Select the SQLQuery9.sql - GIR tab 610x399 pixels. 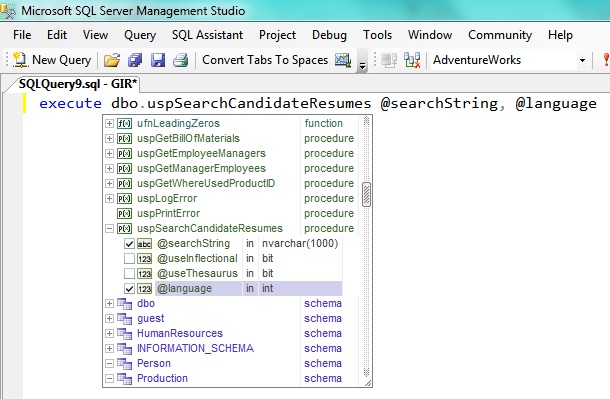coord(78,84)
